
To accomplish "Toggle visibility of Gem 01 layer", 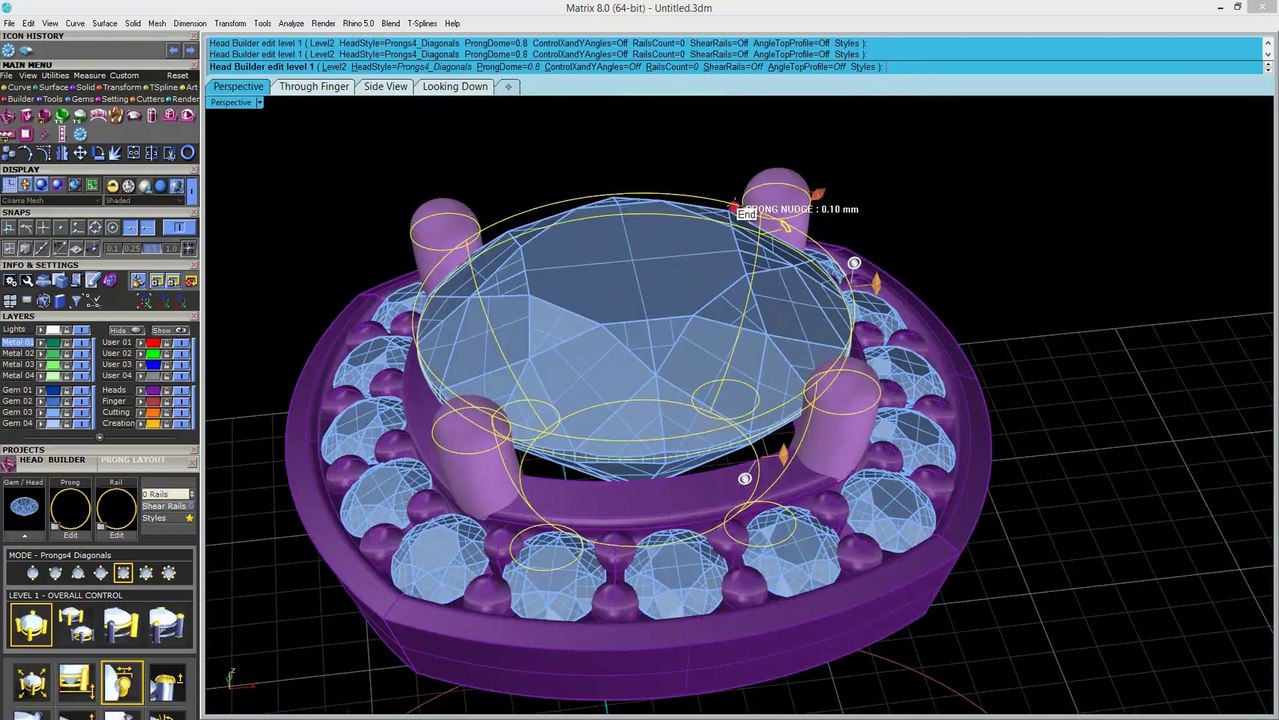I will point(82,390).
